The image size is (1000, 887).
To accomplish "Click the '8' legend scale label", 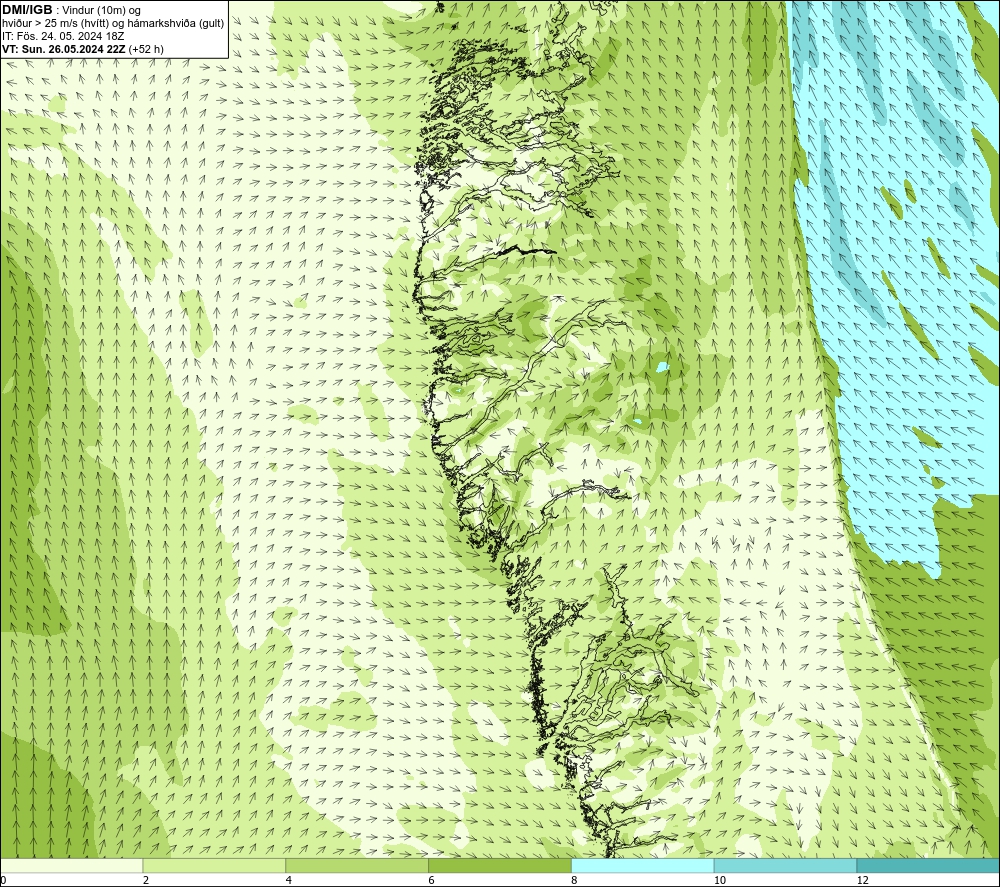I will [x=575, y=880].
